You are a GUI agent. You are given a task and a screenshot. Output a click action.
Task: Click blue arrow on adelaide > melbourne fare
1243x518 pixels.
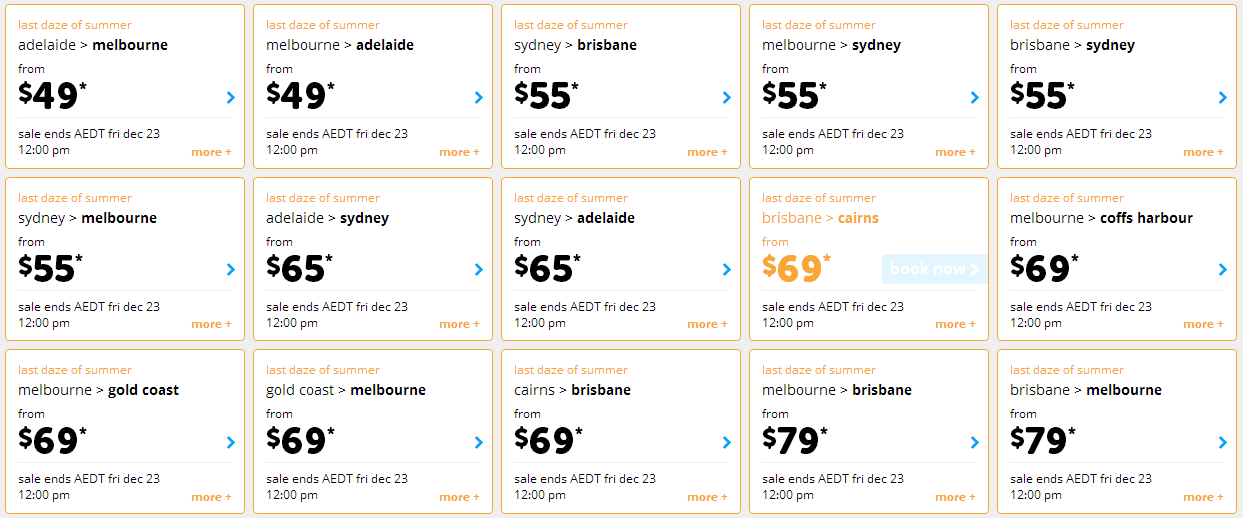click(x=231, y=97)
